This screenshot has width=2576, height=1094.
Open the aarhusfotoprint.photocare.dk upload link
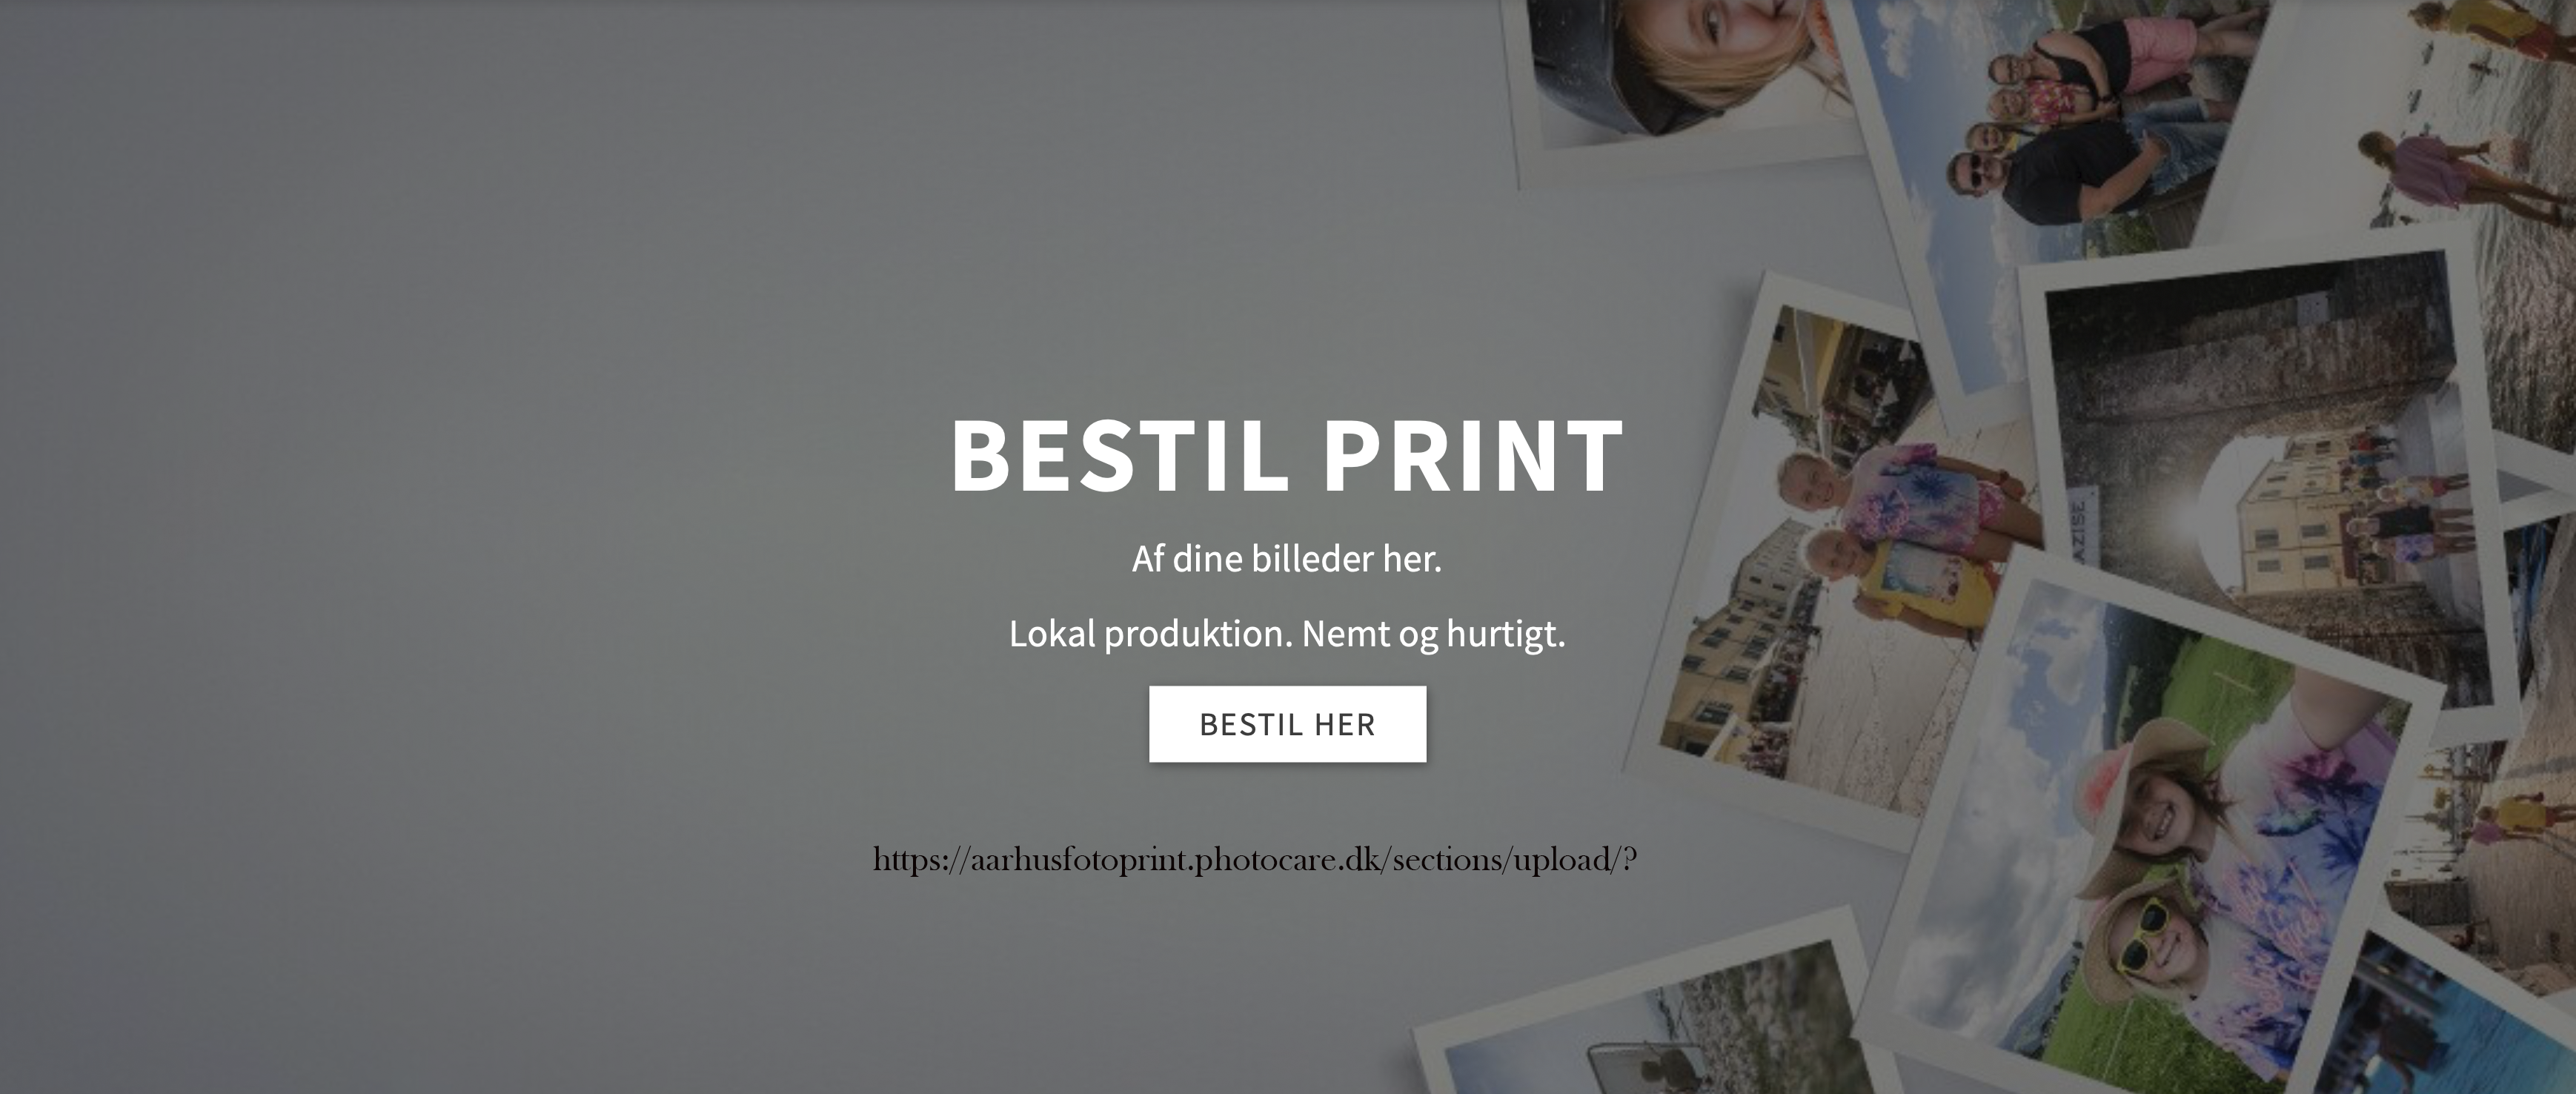coord(1255,860)
